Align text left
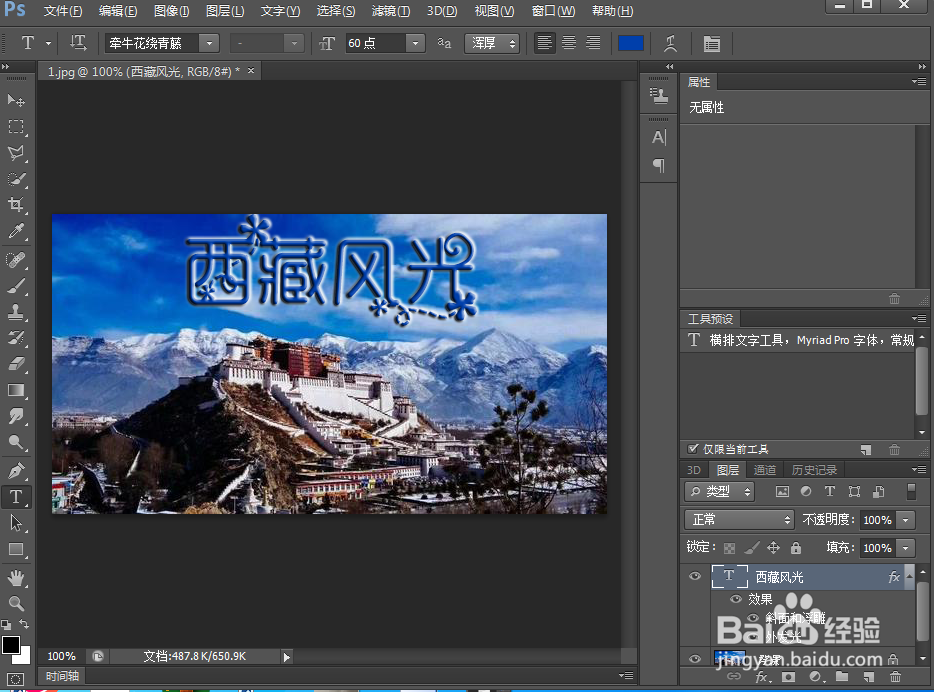This screenshot has width=934, height=692. (544, 43)
